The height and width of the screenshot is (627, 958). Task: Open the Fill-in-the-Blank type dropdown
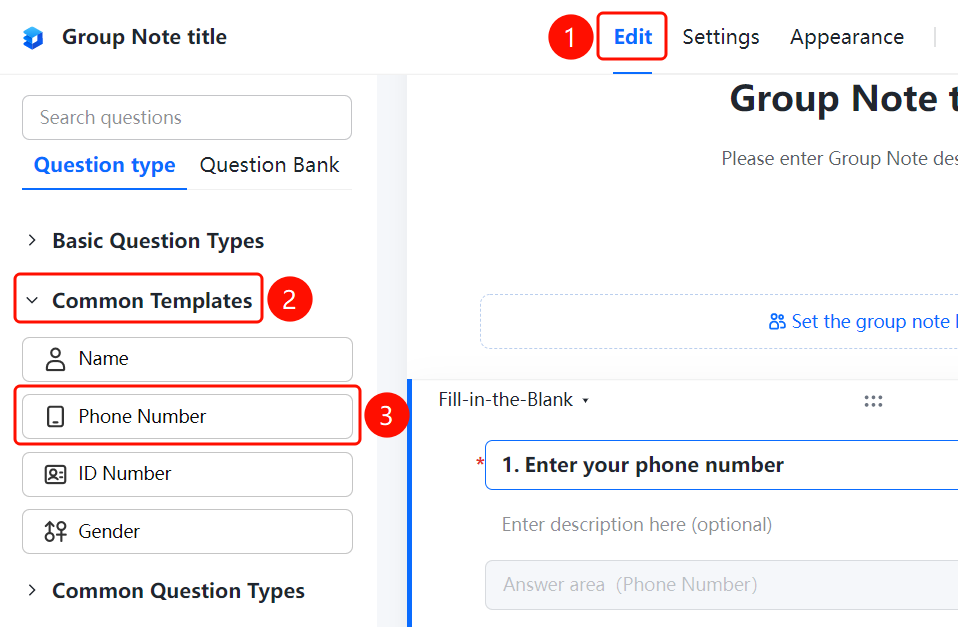click(513, 400)
